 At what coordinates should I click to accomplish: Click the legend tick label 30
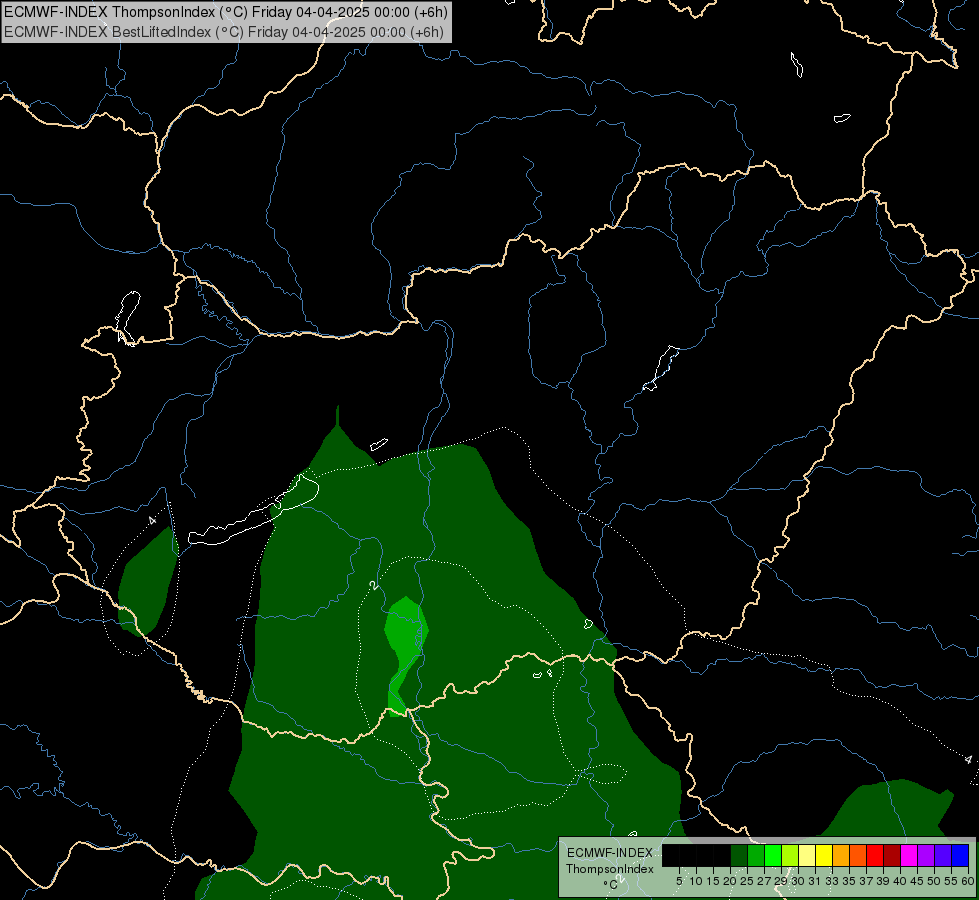[798, 881]
